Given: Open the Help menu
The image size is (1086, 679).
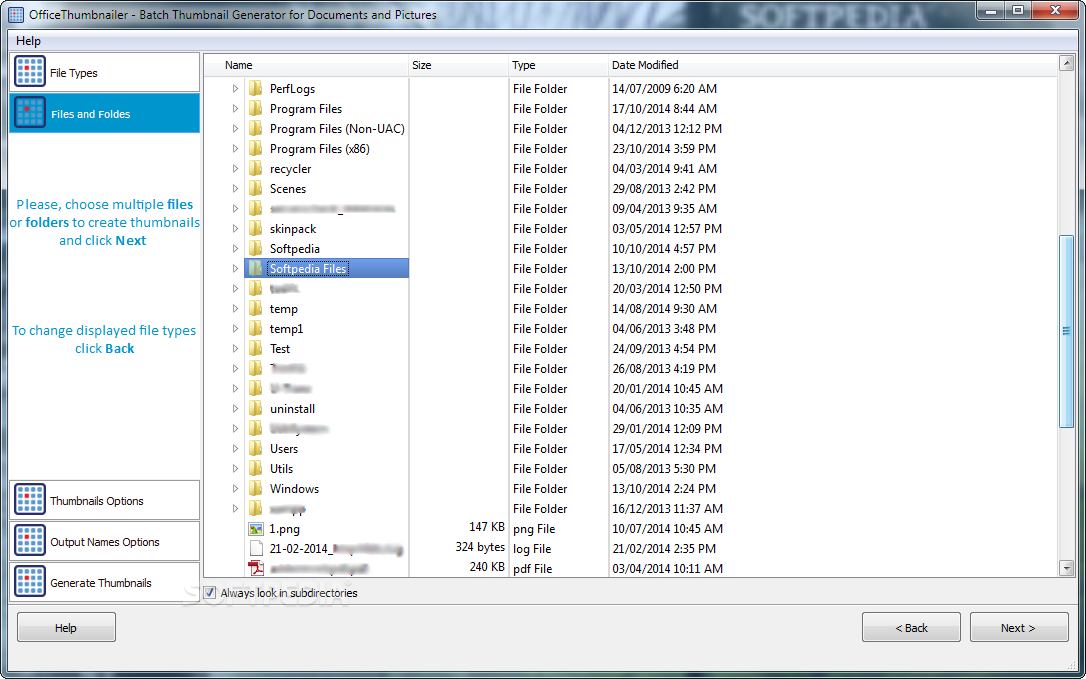Looking at the screenshot, I should point(28,41).
